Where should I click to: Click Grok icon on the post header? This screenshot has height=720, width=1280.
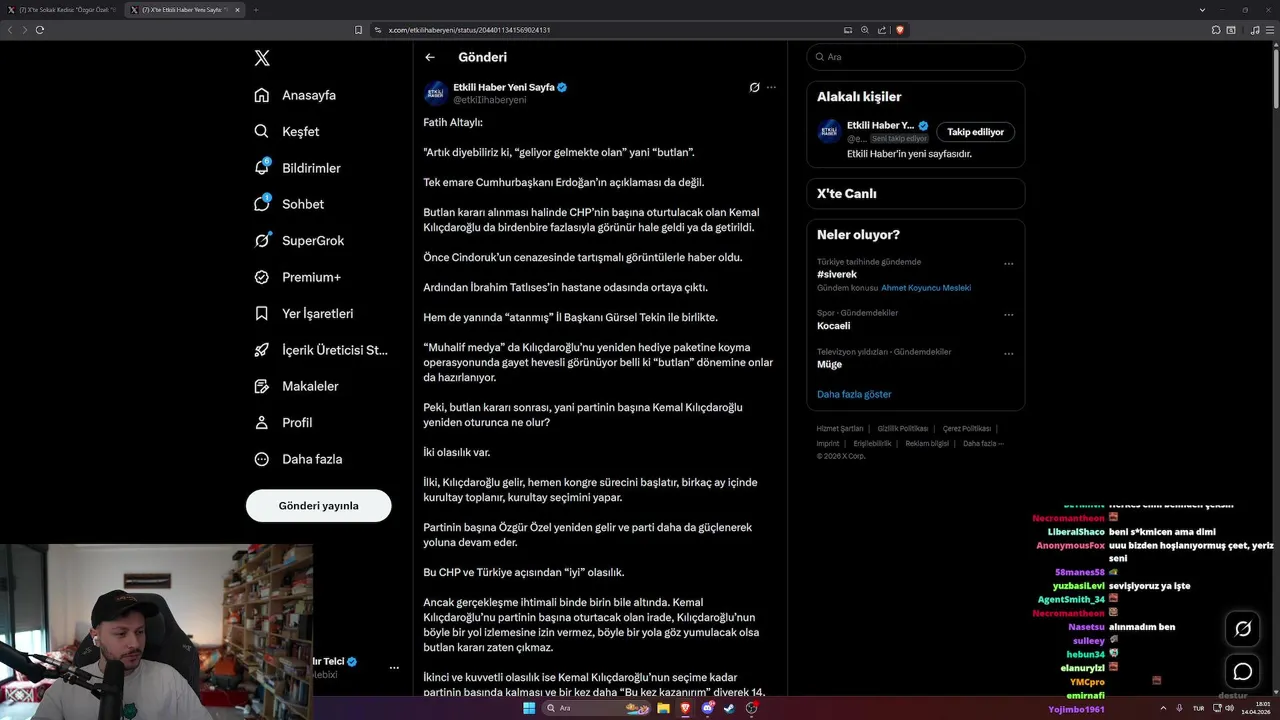coord(755,87)
